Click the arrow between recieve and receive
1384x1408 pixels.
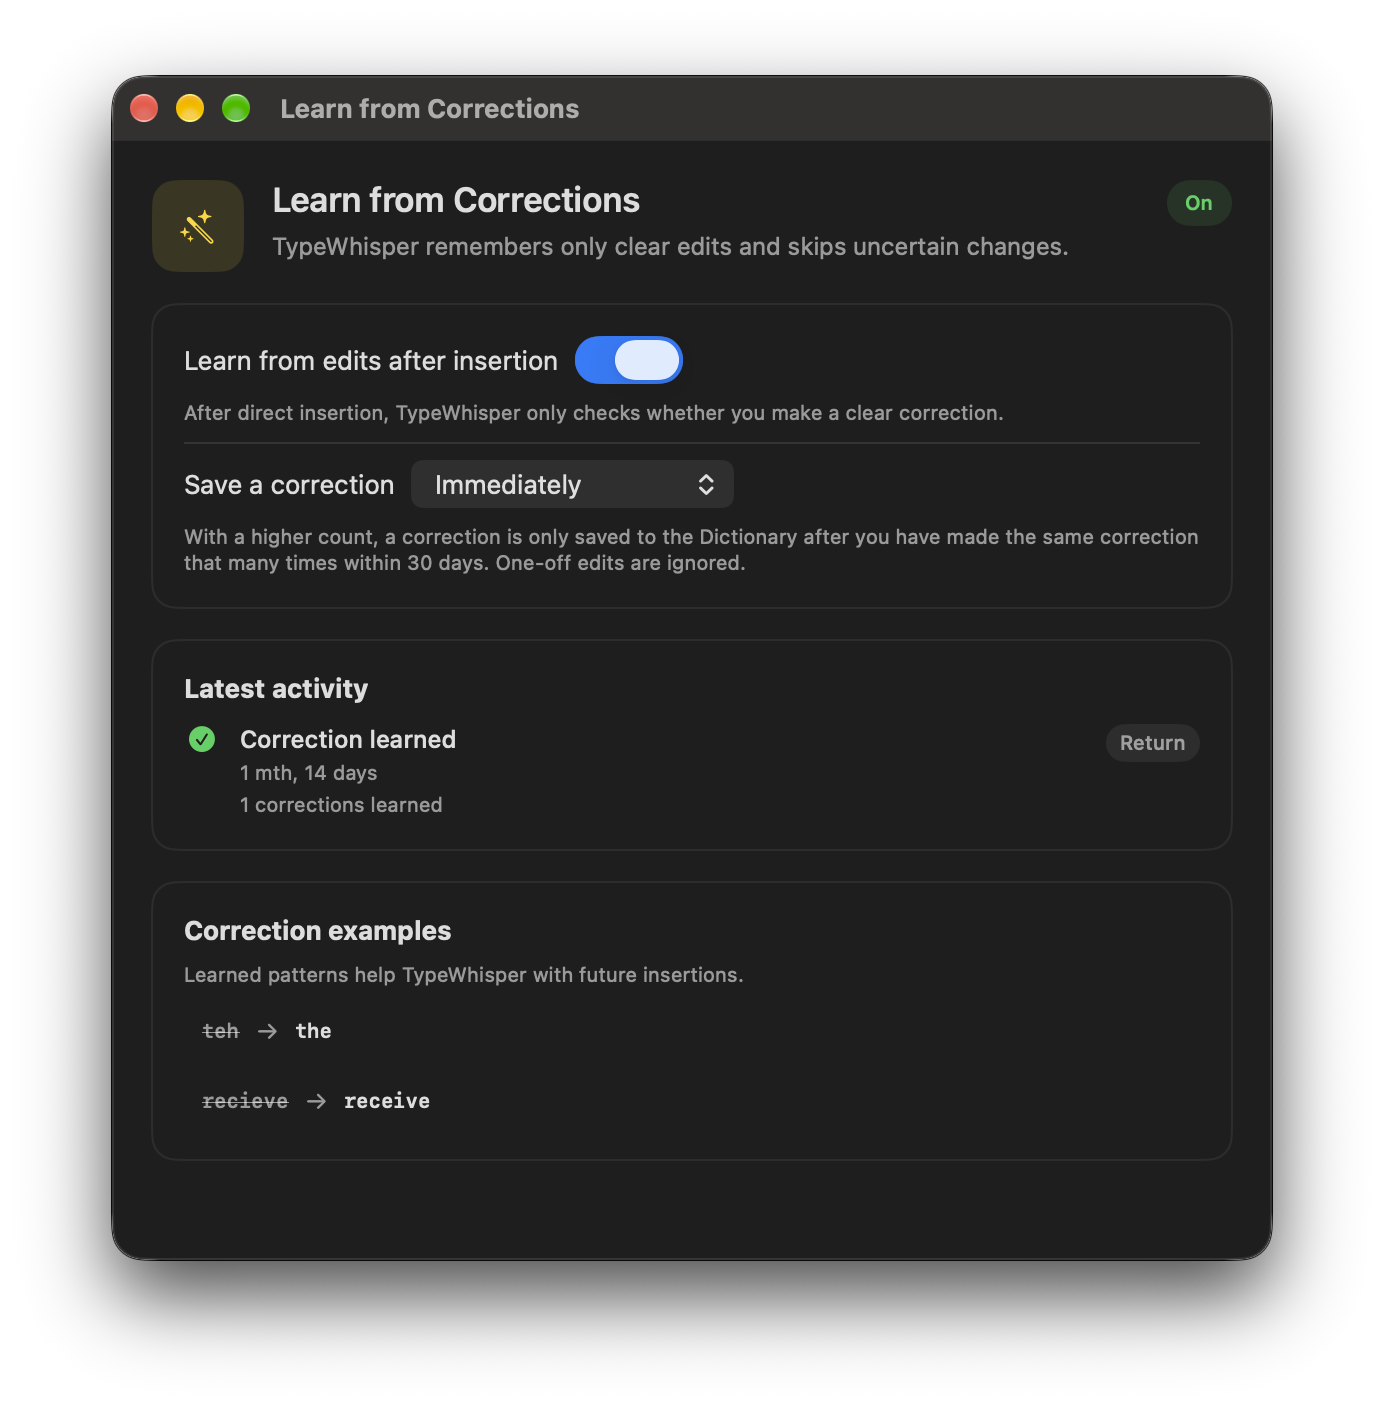point(316,1101)
